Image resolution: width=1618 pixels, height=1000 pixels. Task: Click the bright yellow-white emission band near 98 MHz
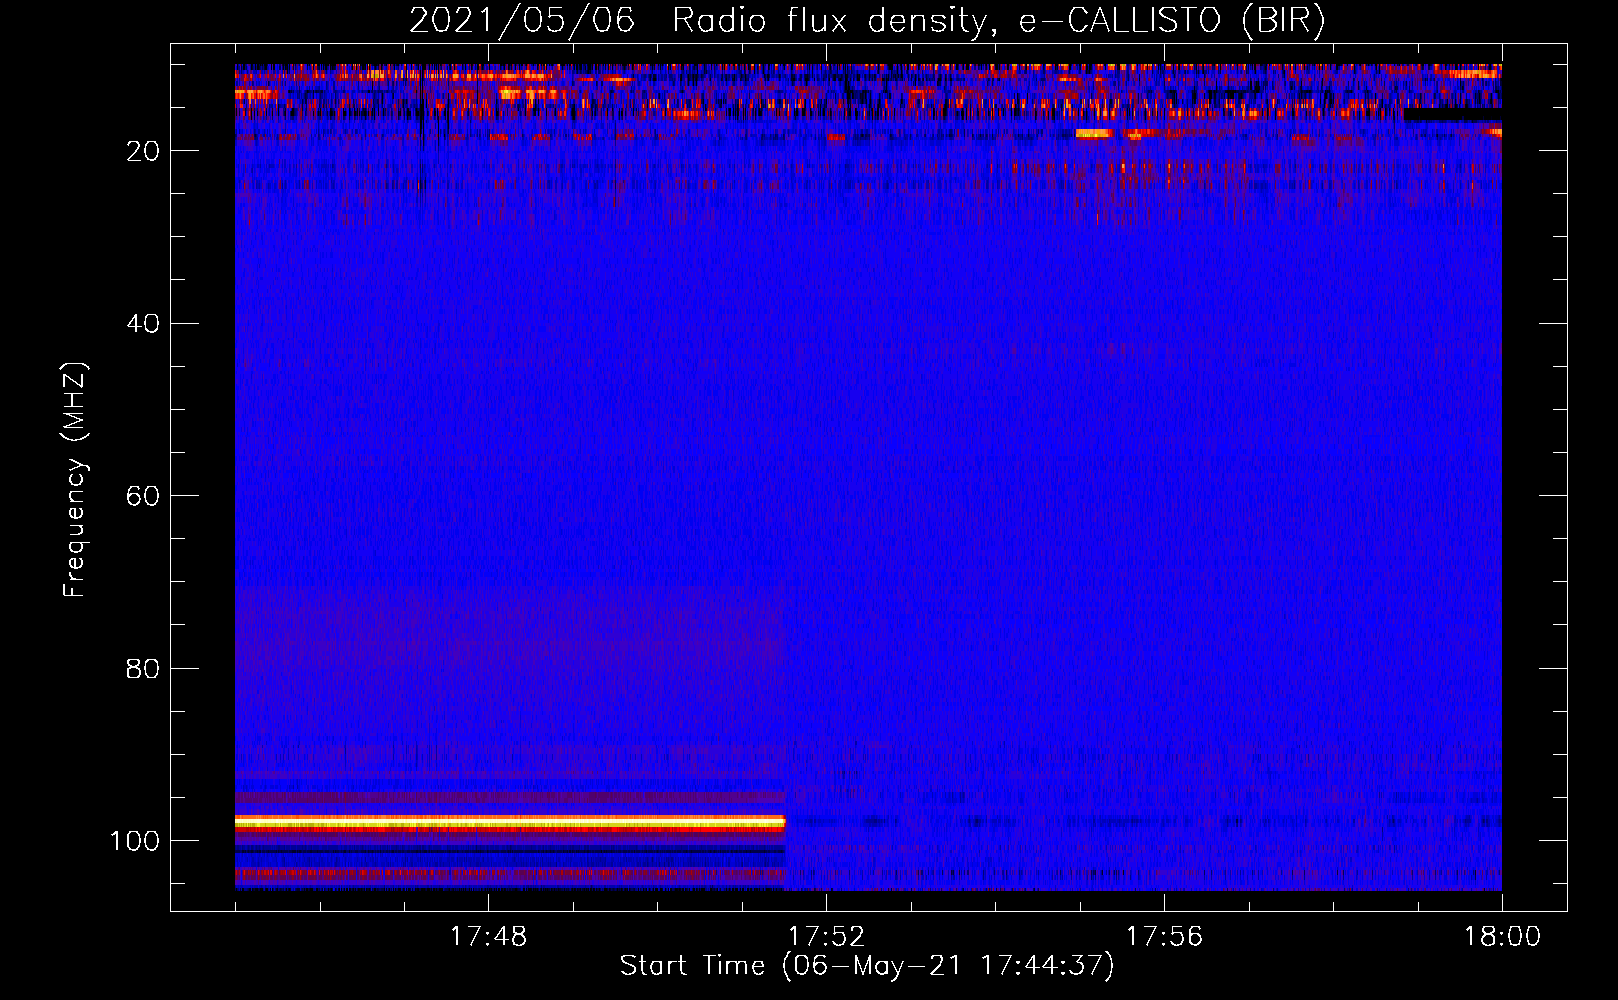tap(510, 822)
